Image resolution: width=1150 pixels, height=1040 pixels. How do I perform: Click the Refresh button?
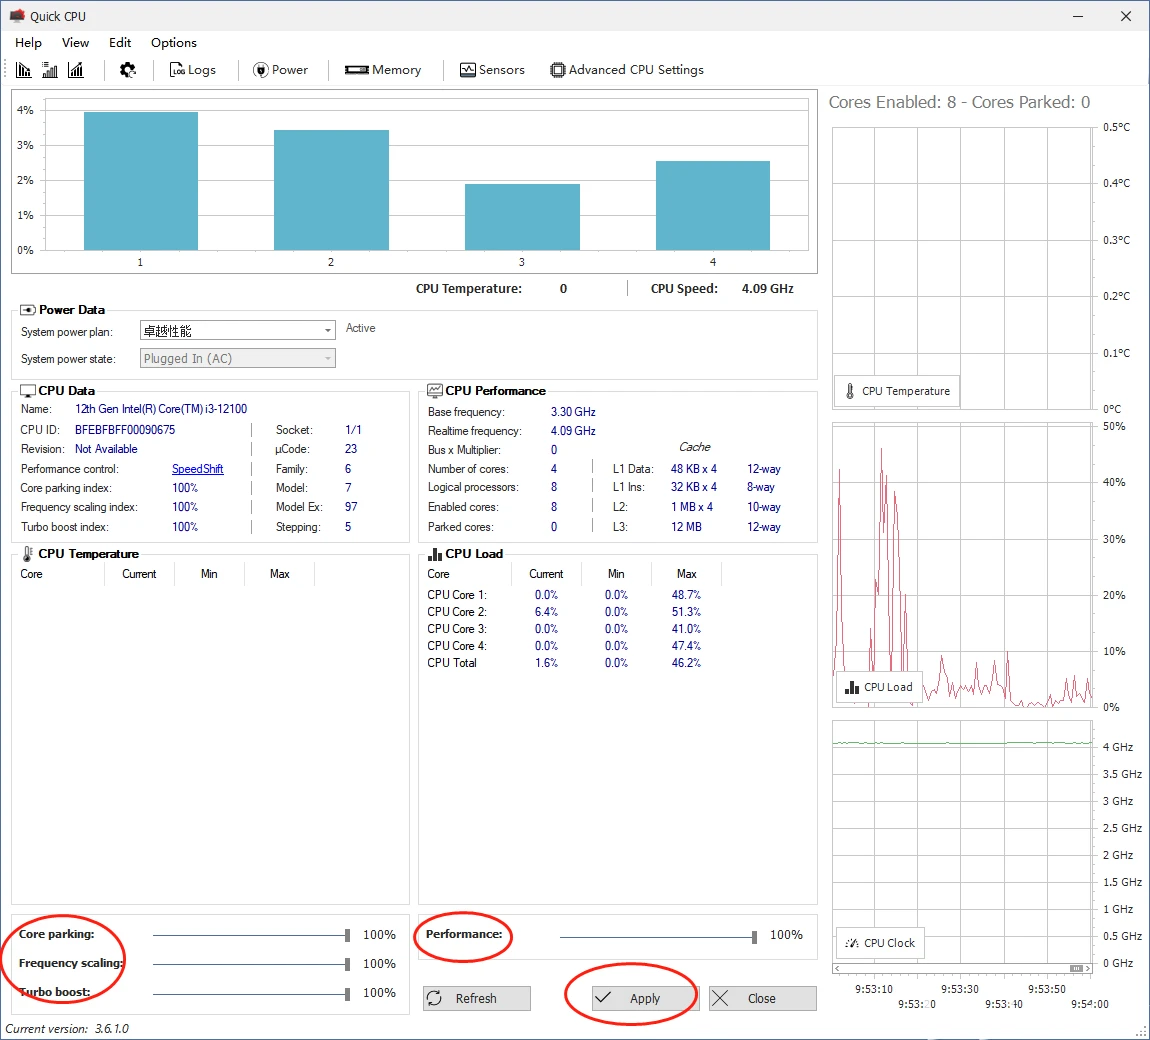point(477,998)
